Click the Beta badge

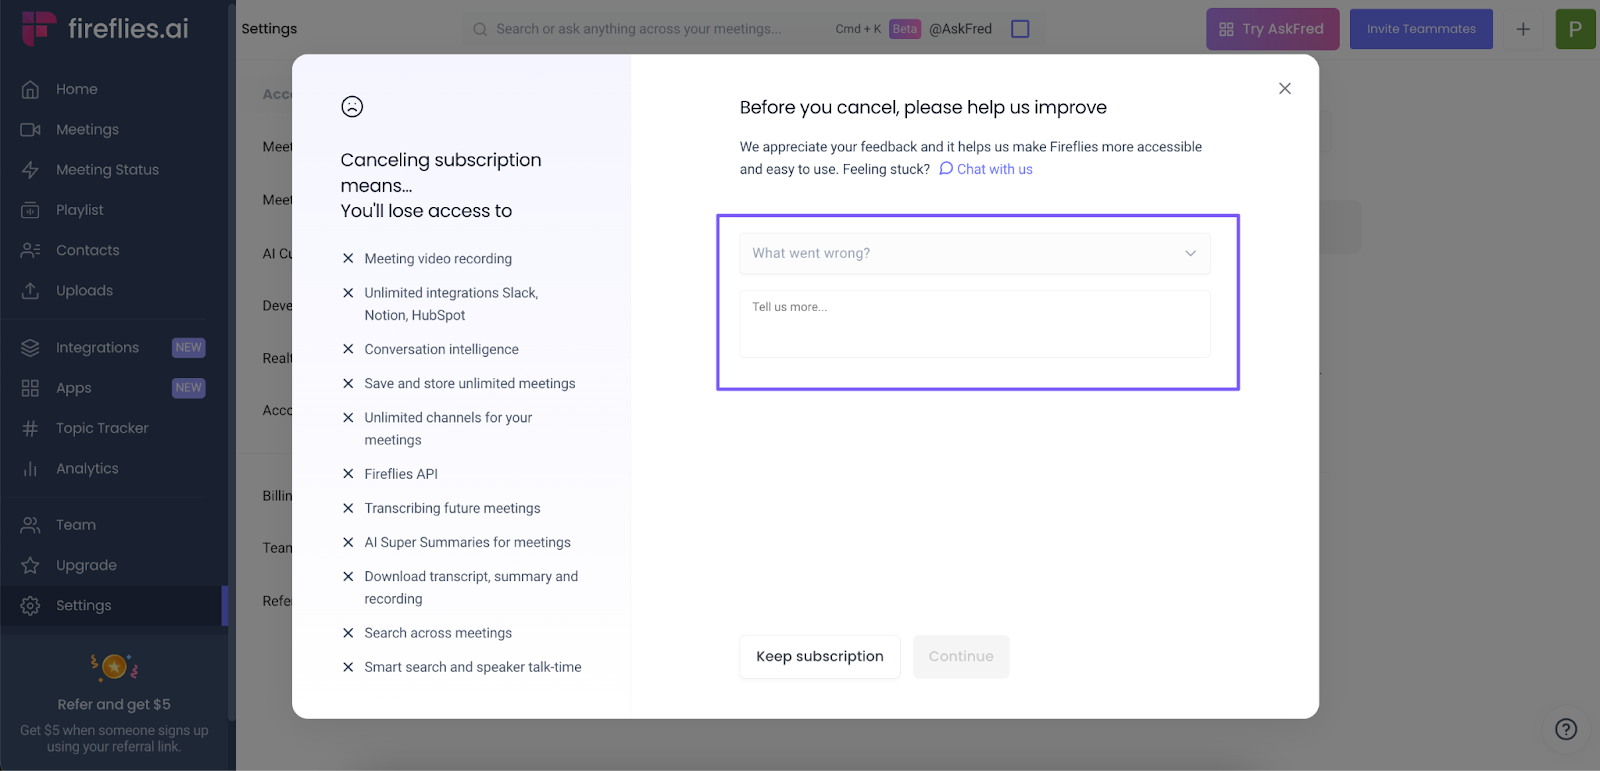coord(904,29)
